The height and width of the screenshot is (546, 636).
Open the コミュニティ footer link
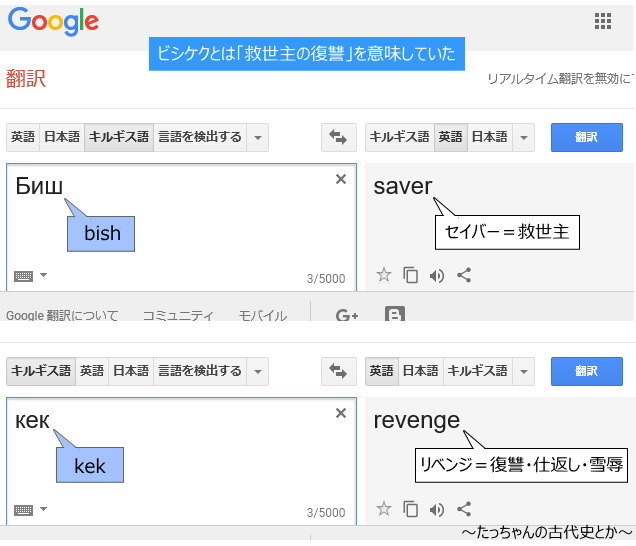point(178,315)
